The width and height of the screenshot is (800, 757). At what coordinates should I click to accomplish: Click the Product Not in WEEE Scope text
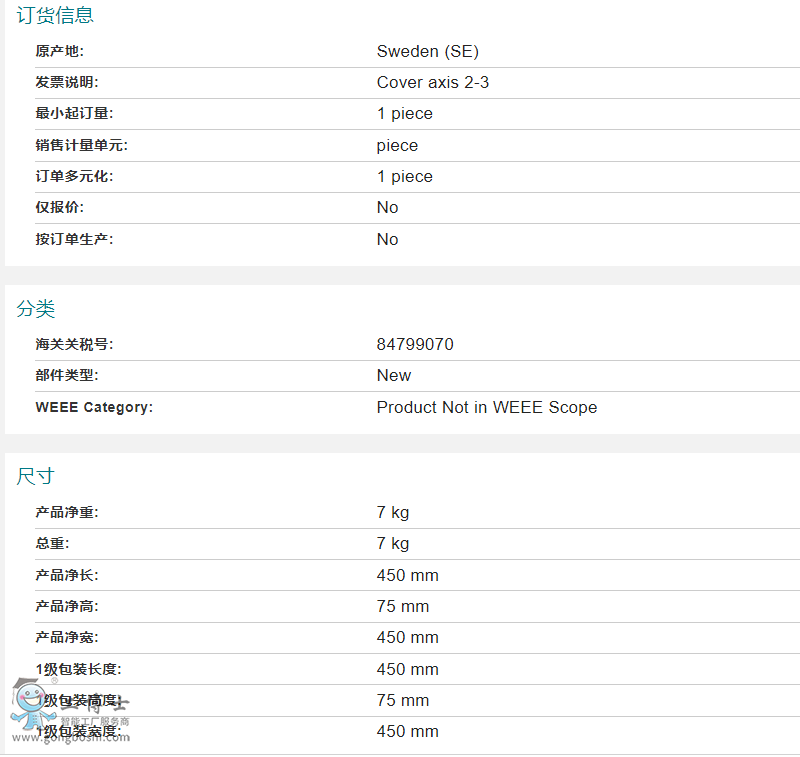coord(486,407)
